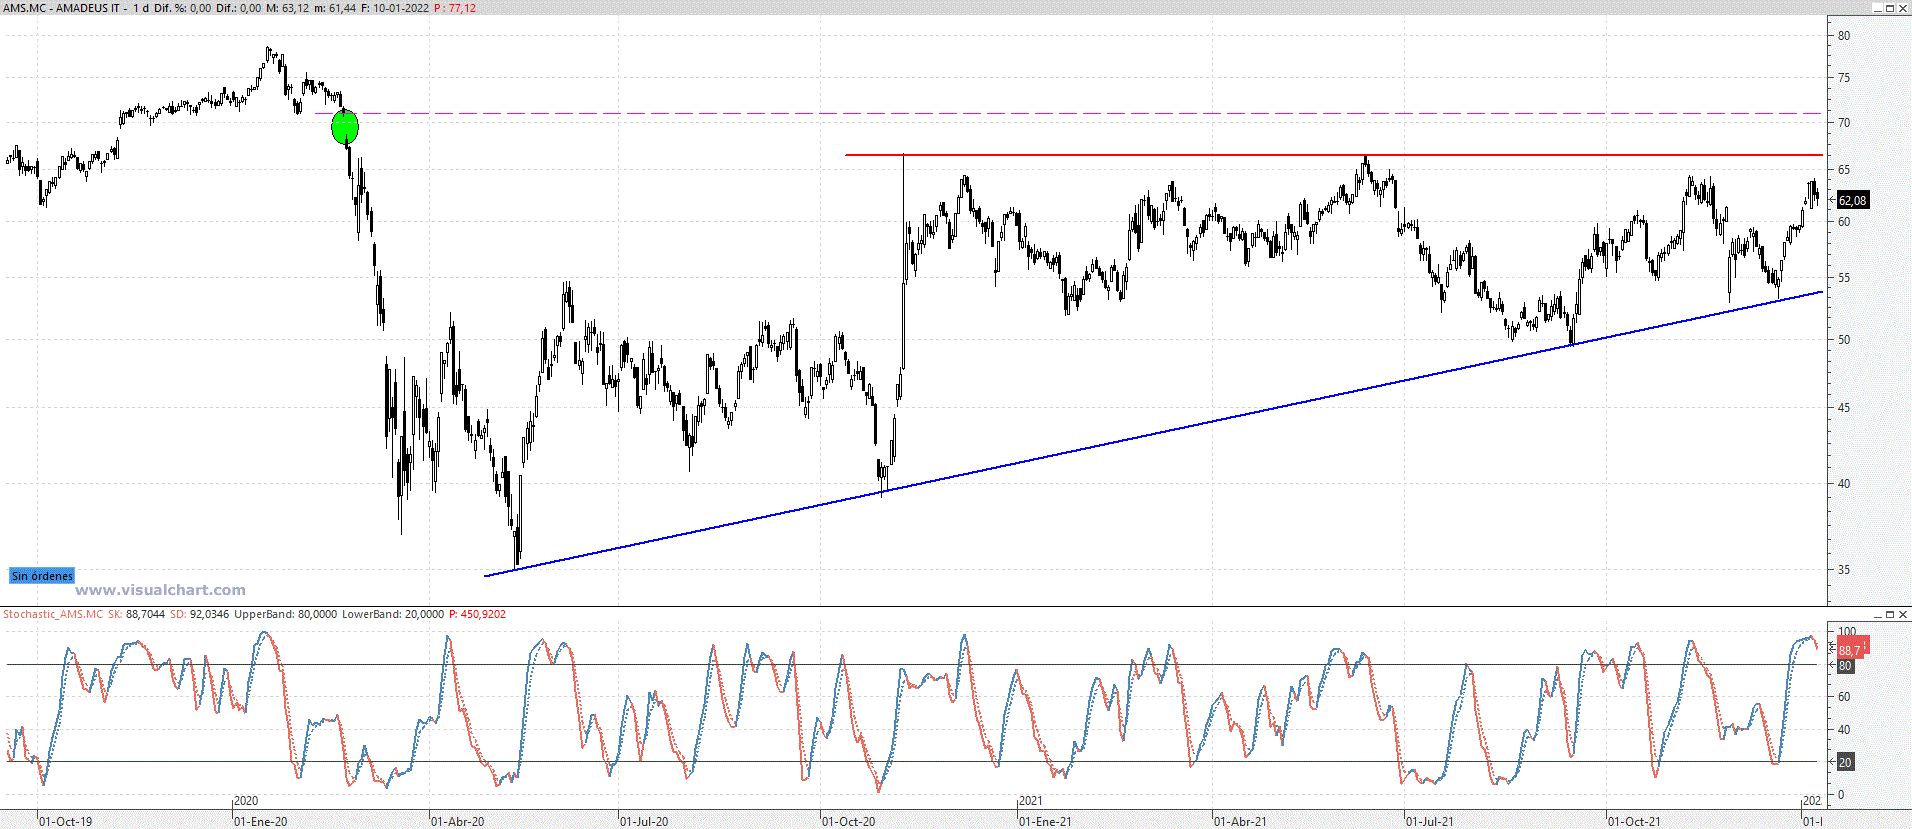
Task: Maximize the Stochastic indicator pane
Action: [1890, 614]
